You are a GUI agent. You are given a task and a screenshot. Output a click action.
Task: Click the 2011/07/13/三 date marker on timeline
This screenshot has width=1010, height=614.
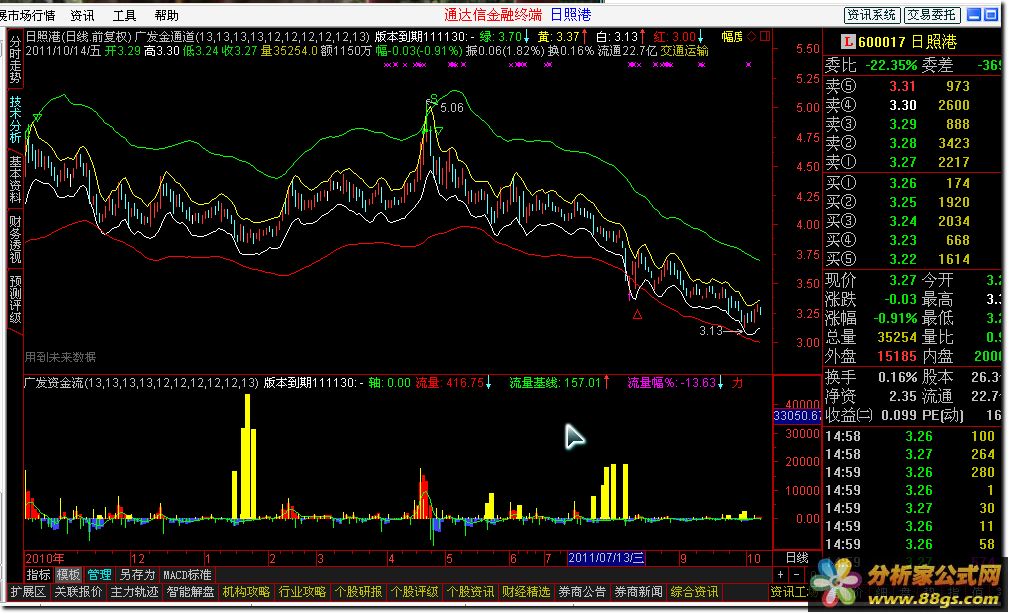click(x=606, y=558)
